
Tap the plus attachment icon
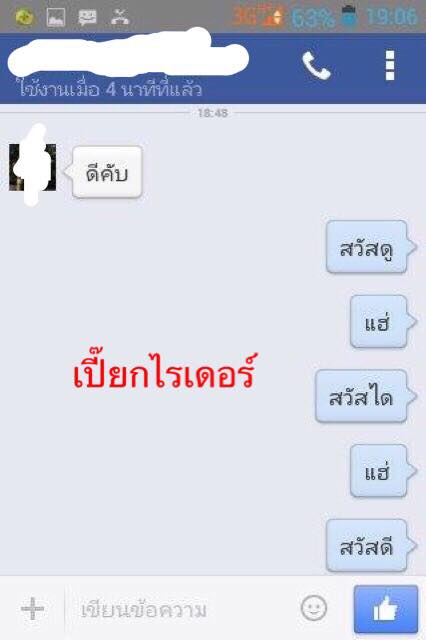33,609
